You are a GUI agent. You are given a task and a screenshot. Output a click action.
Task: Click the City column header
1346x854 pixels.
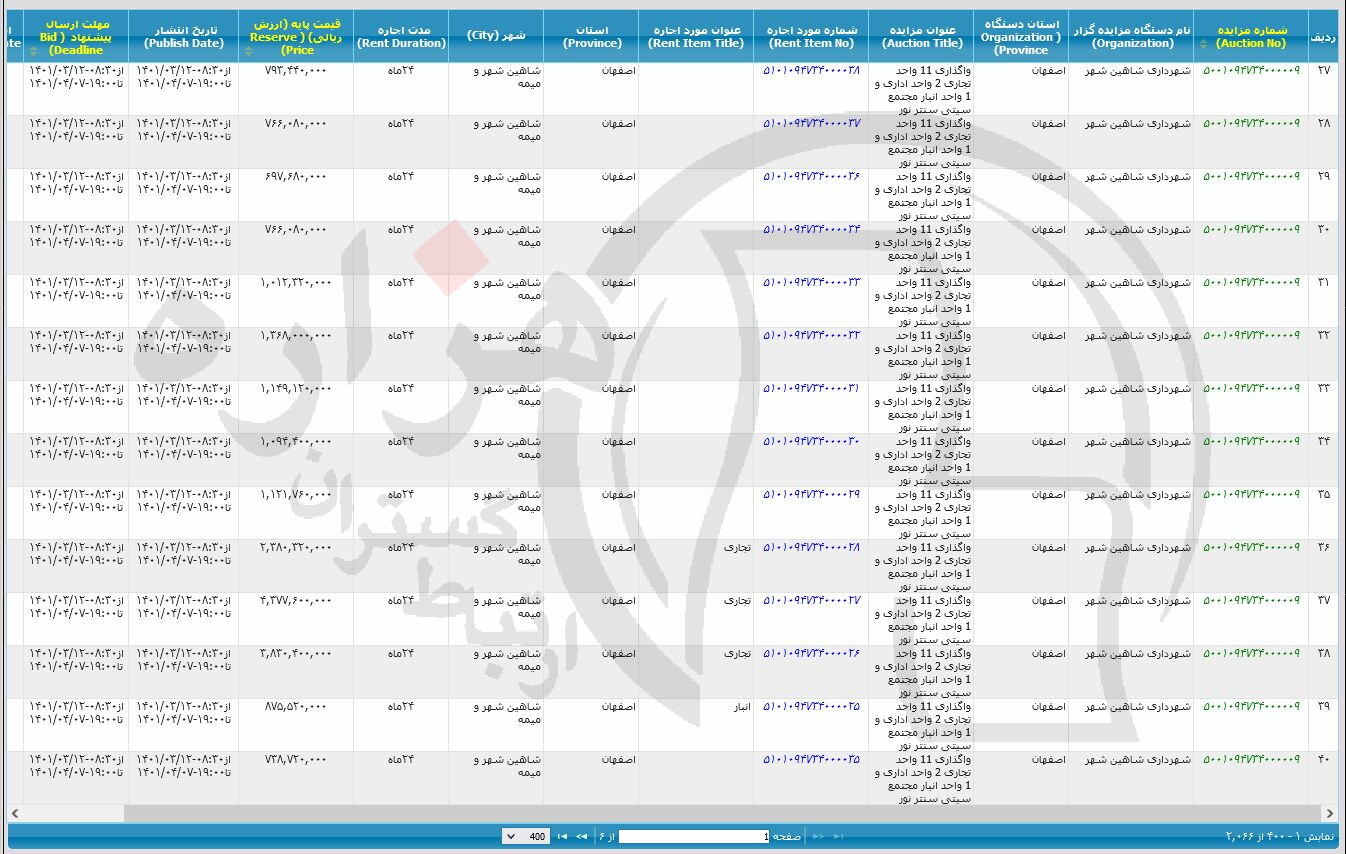pyautogui.click(x=497, y=37)
